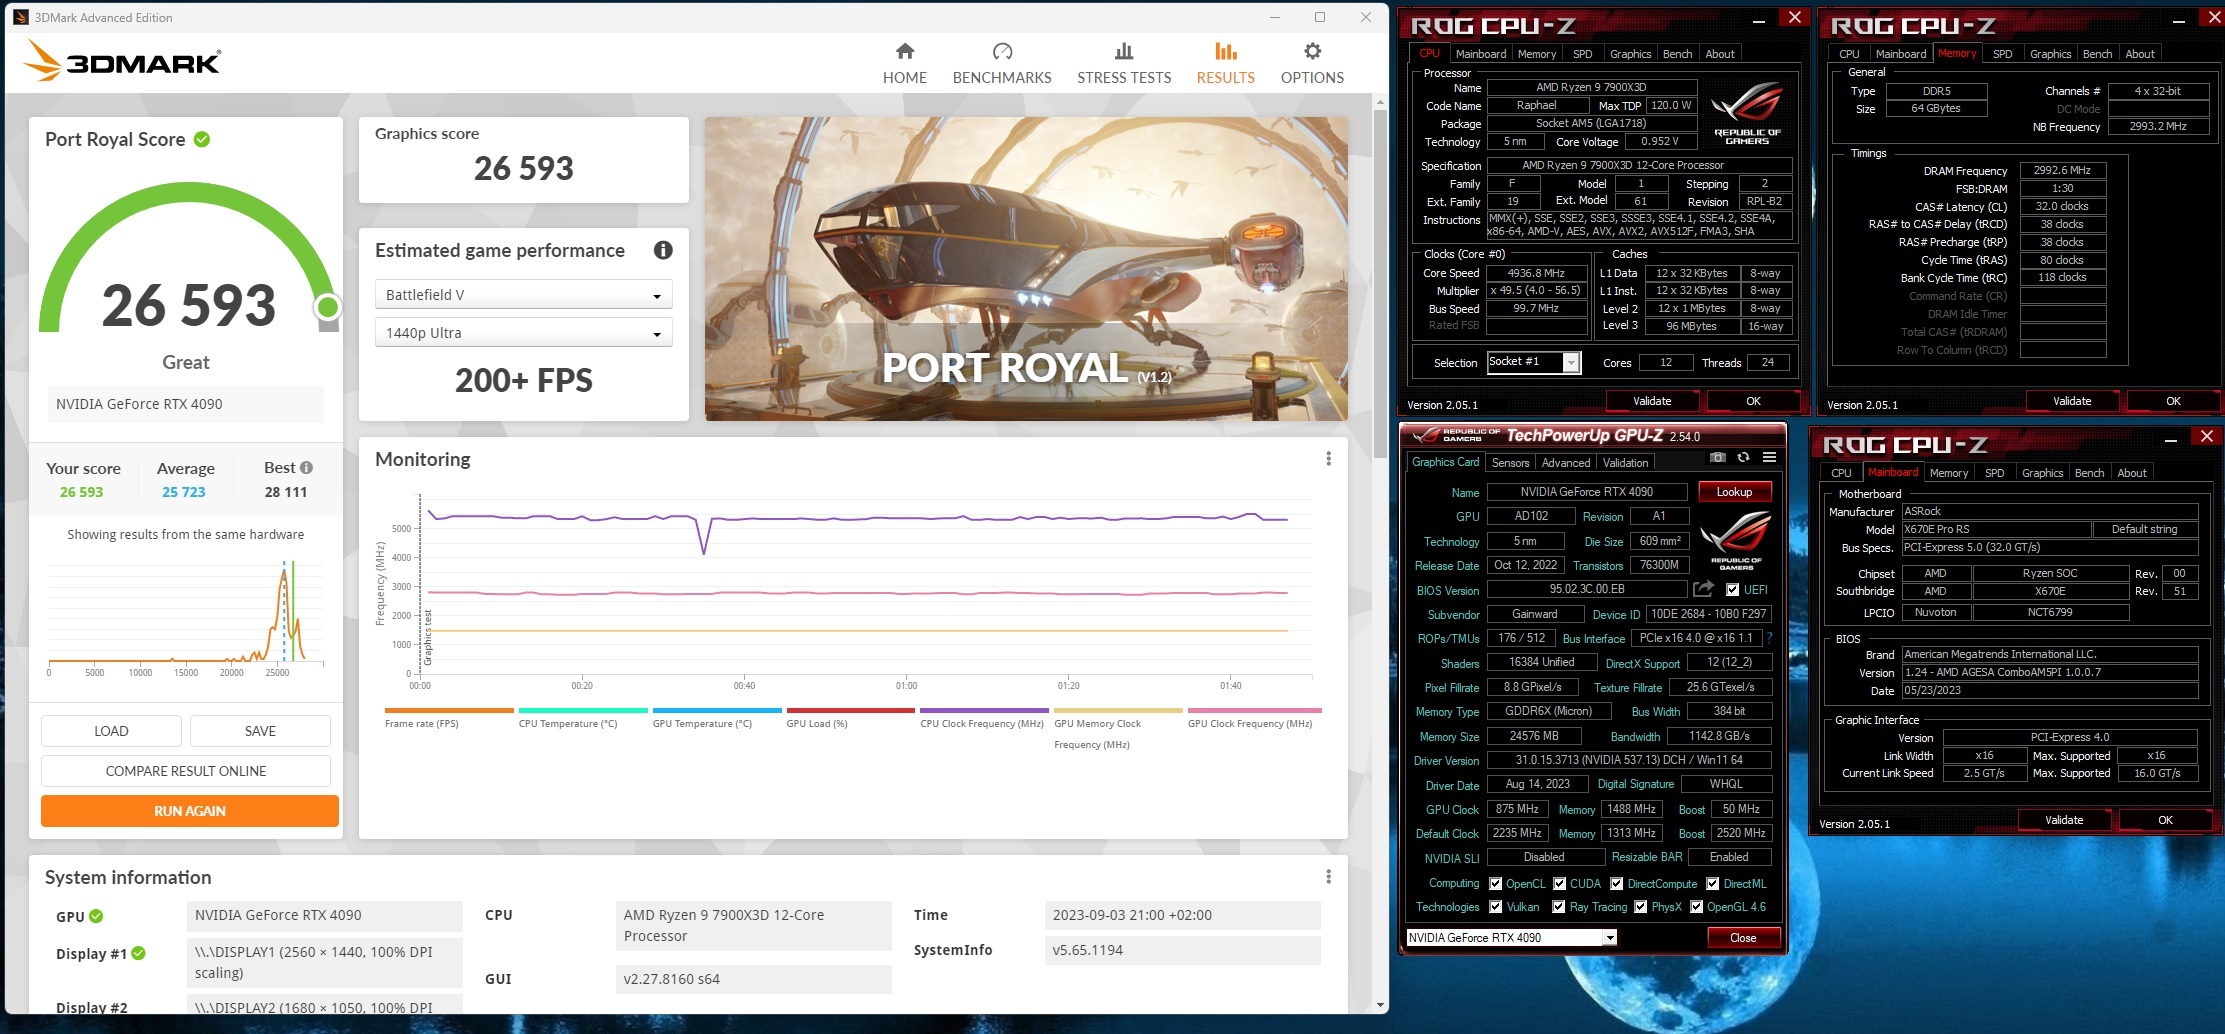Image resolution: width=2225 pixels, height=1034 pixels.
Task: Go to 3DMark Home icon
Action: pos(904,51)
